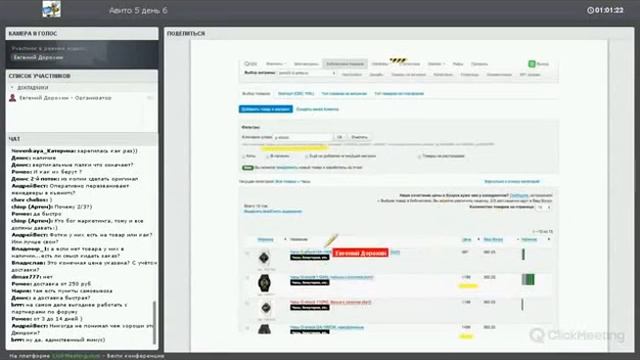
Task: Click the return to category list link
Action: pos(512,181)
